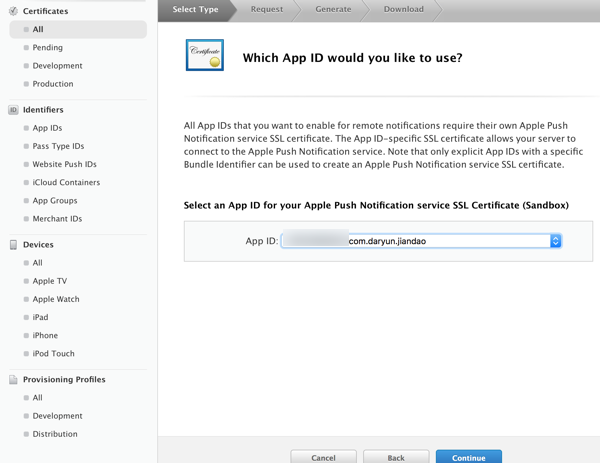
Task: Open Merchant IDs in sidebar
Action: point(57,219)
